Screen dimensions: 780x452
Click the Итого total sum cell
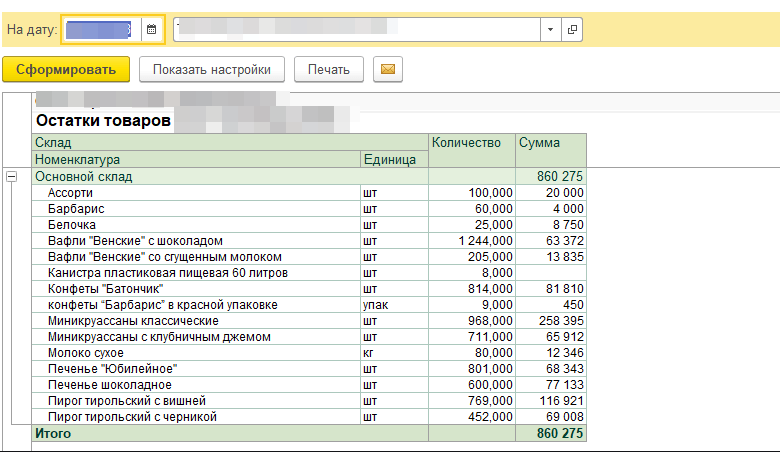[x=551, y=433]
